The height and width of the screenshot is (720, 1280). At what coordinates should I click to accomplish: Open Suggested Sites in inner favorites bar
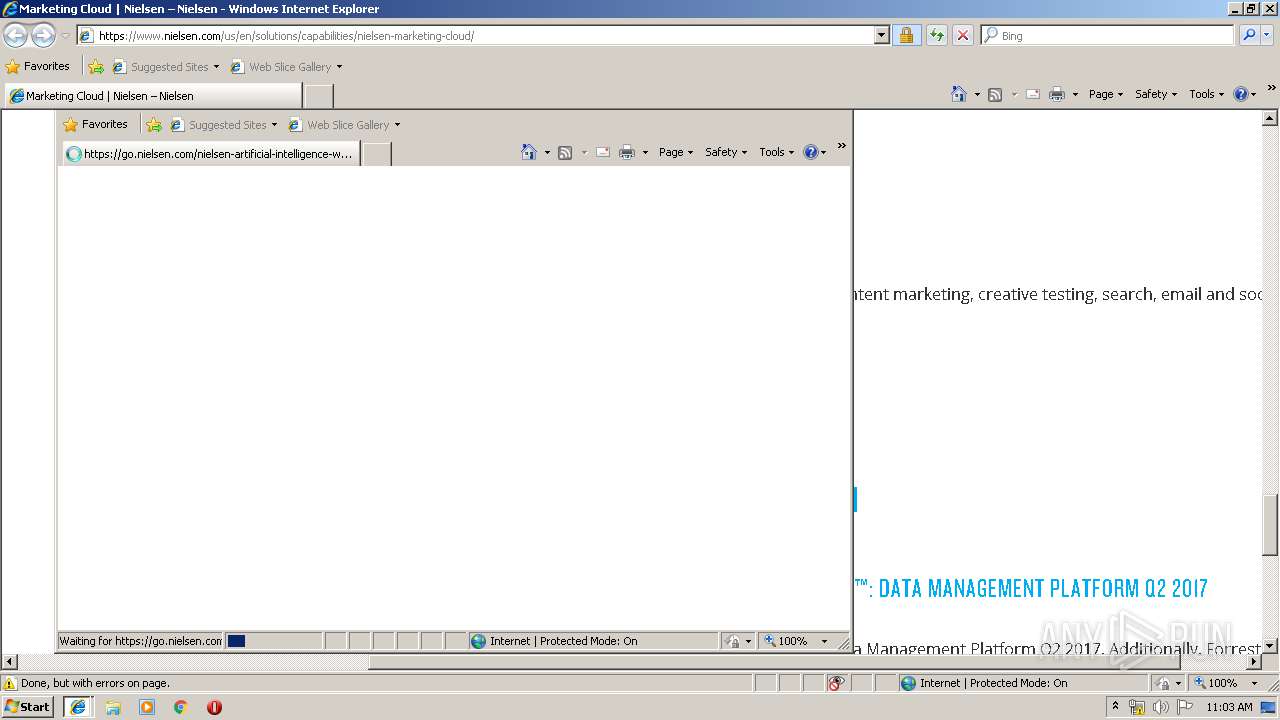pyautogui.click(x=223, y=125)
